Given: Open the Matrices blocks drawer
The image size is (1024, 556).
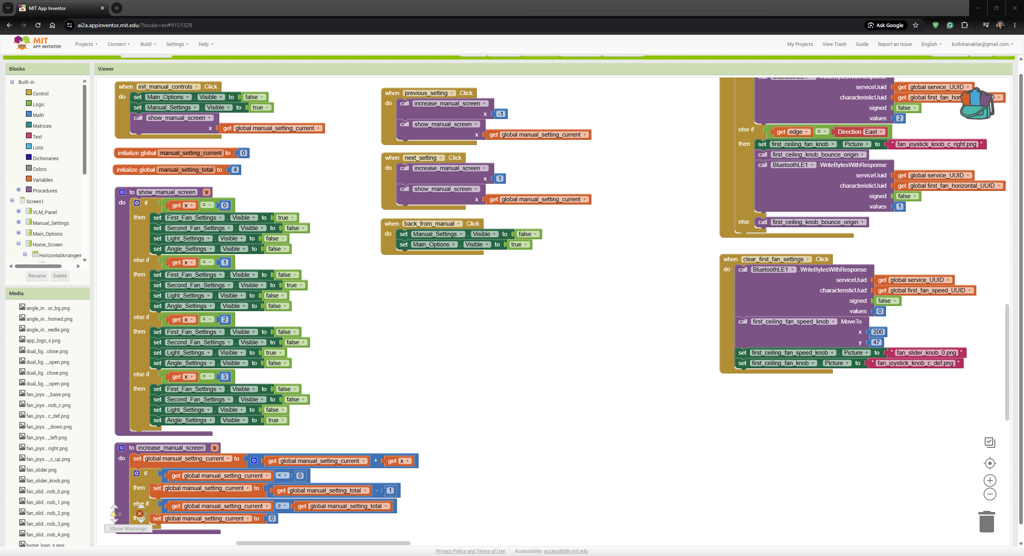Looking at the screenshot, I should tap(39, 125).
